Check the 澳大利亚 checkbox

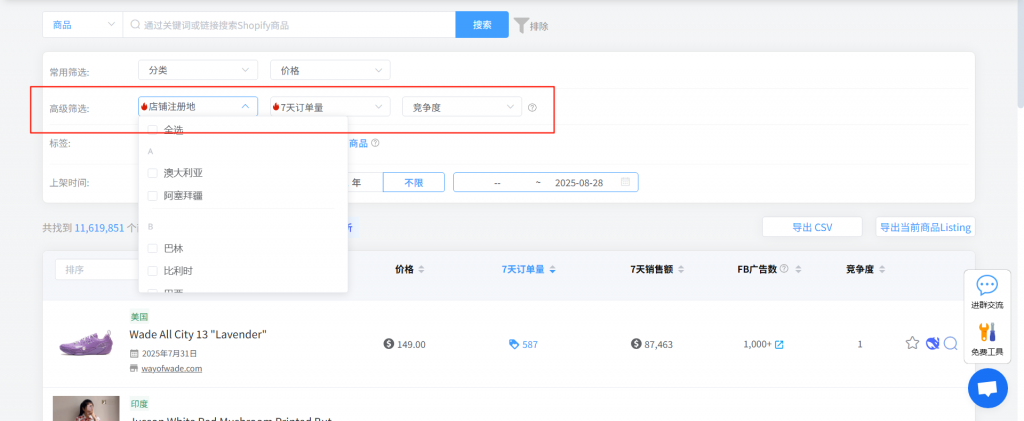152,173
